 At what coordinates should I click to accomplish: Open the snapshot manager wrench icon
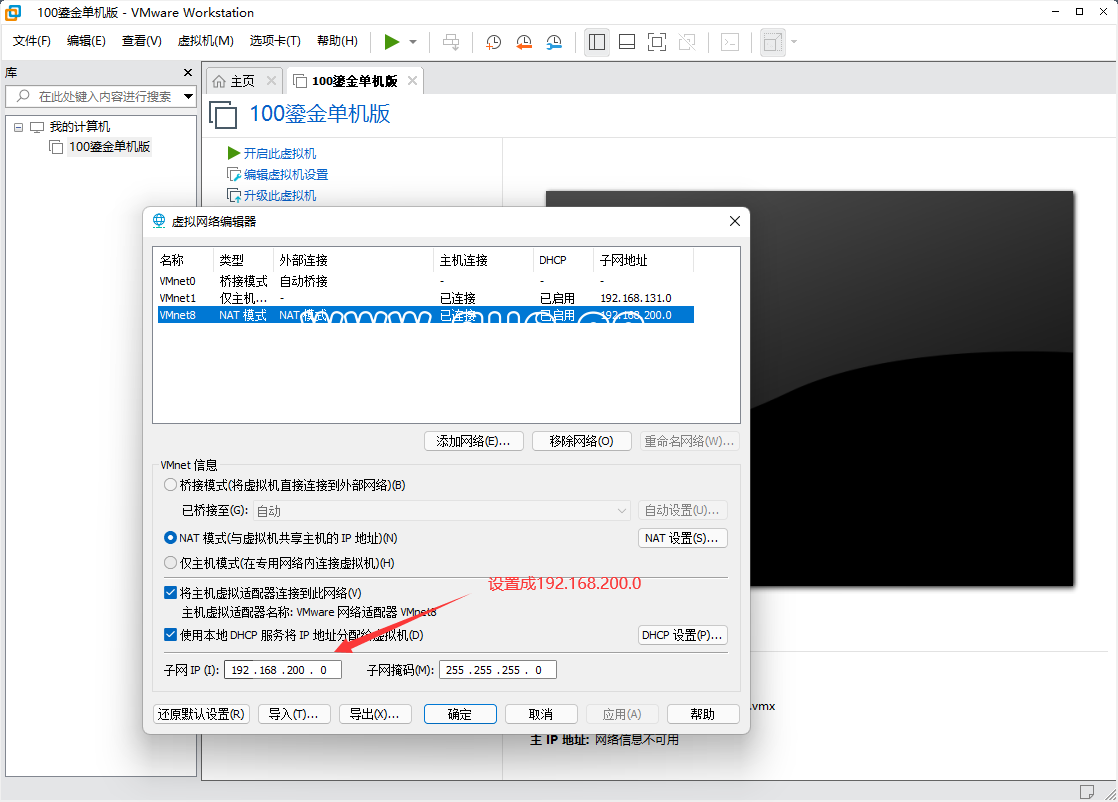point(554,42)
